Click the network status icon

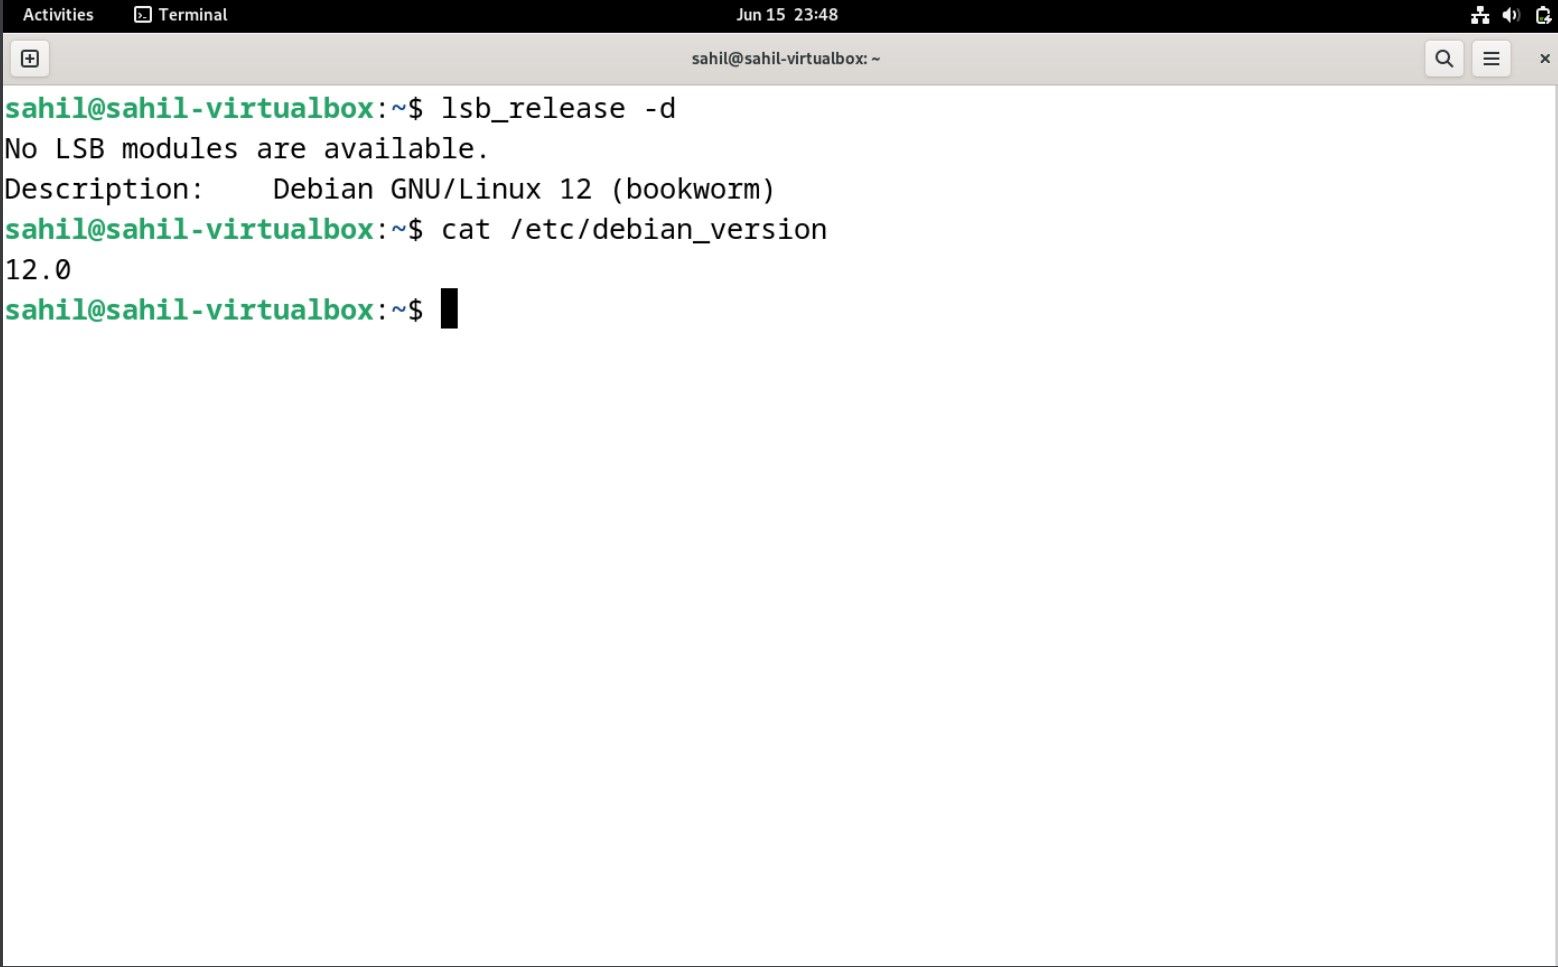[x=1480, y=15]
